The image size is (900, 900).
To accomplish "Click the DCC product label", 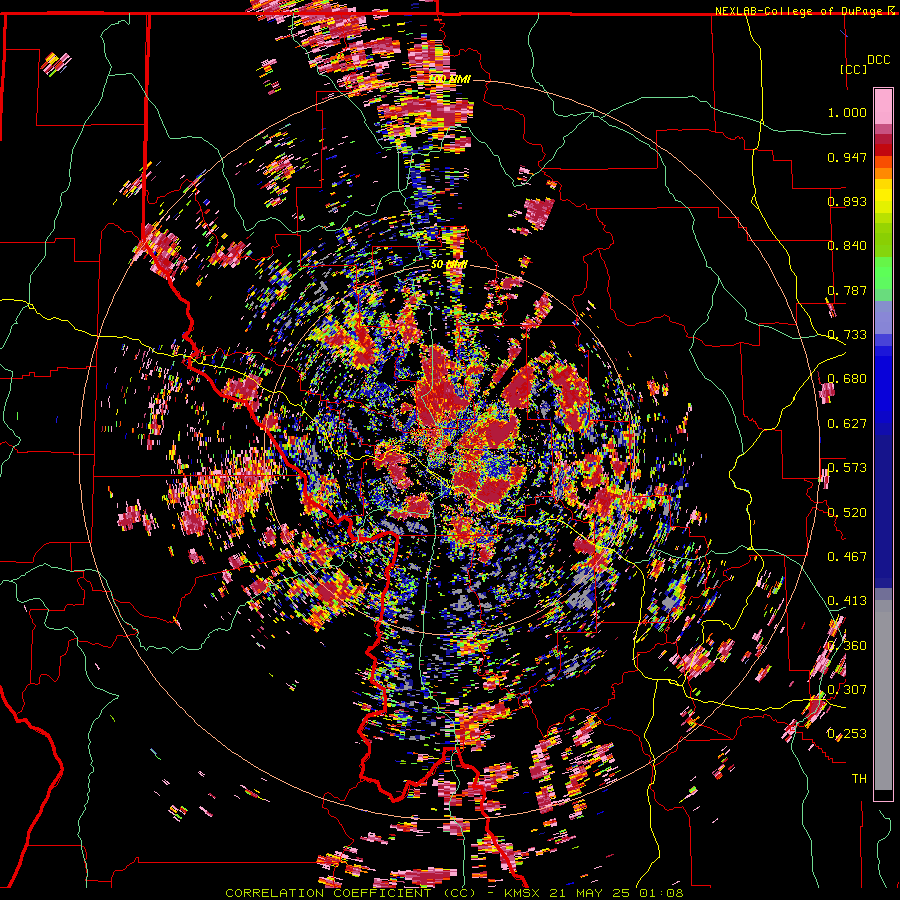I will (x=878, y=60).
